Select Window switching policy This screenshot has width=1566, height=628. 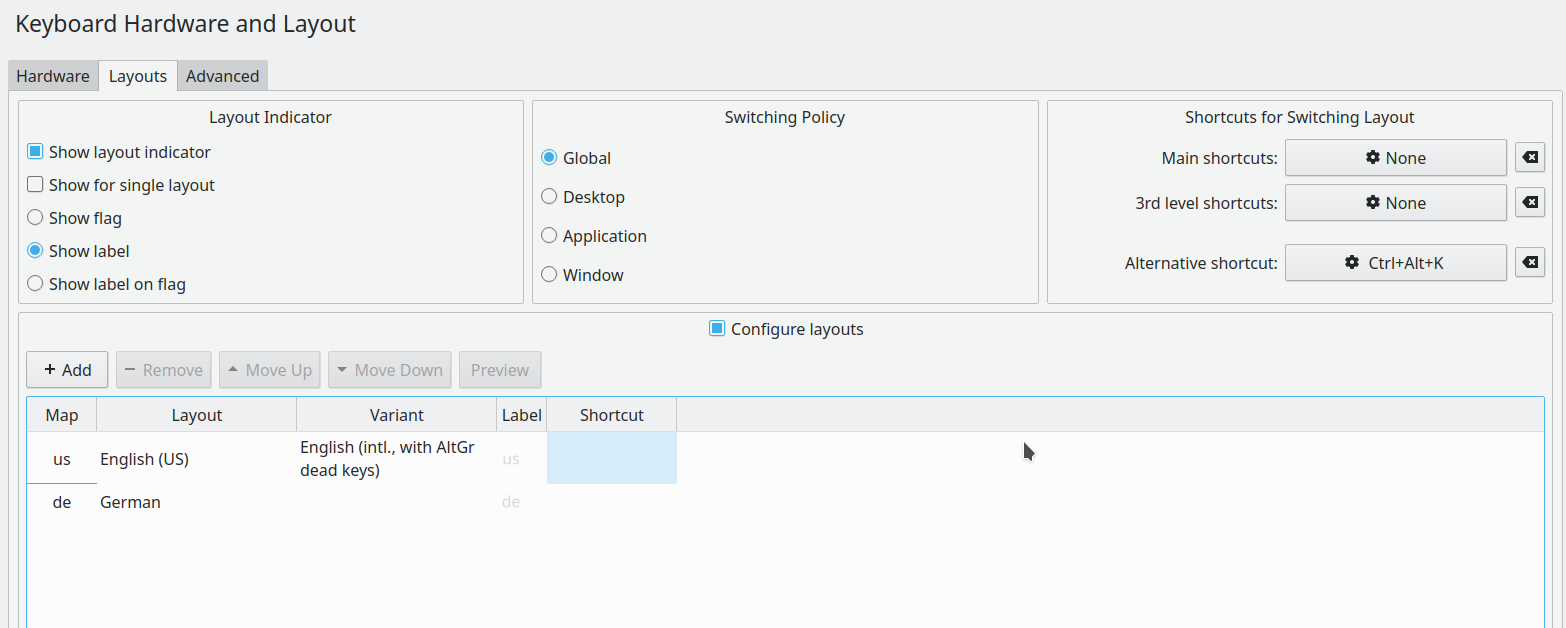click(x=549, y=275)
